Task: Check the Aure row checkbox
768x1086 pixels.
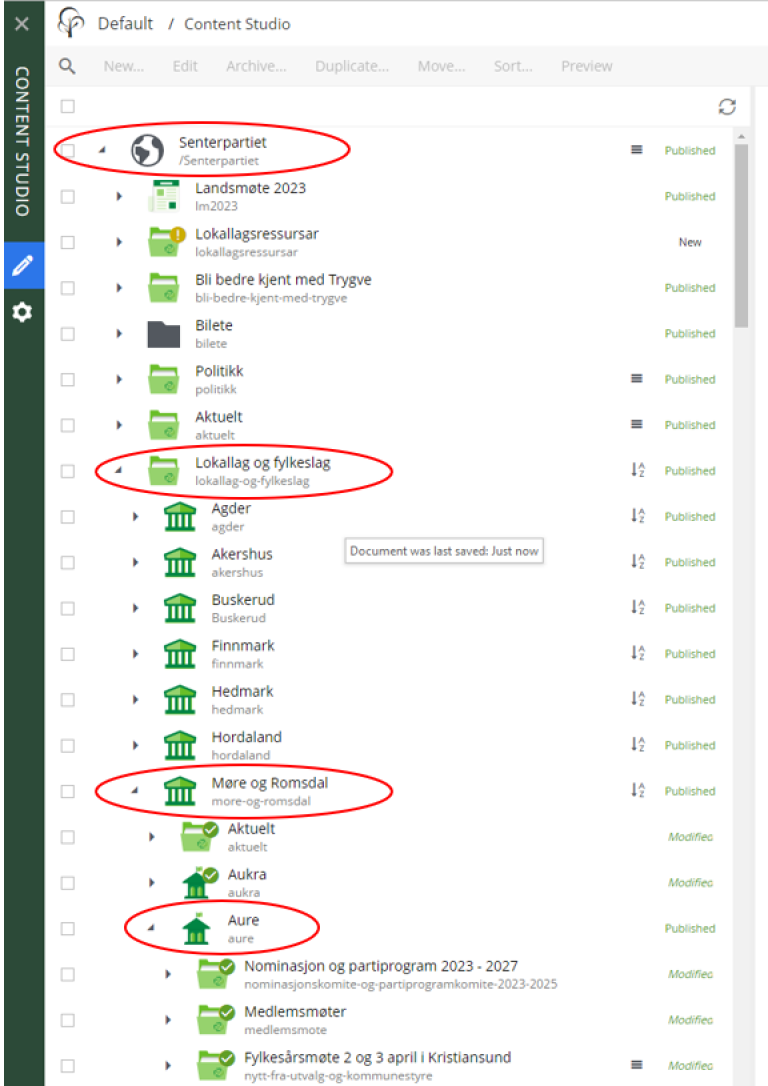Action: coord(68,929)
